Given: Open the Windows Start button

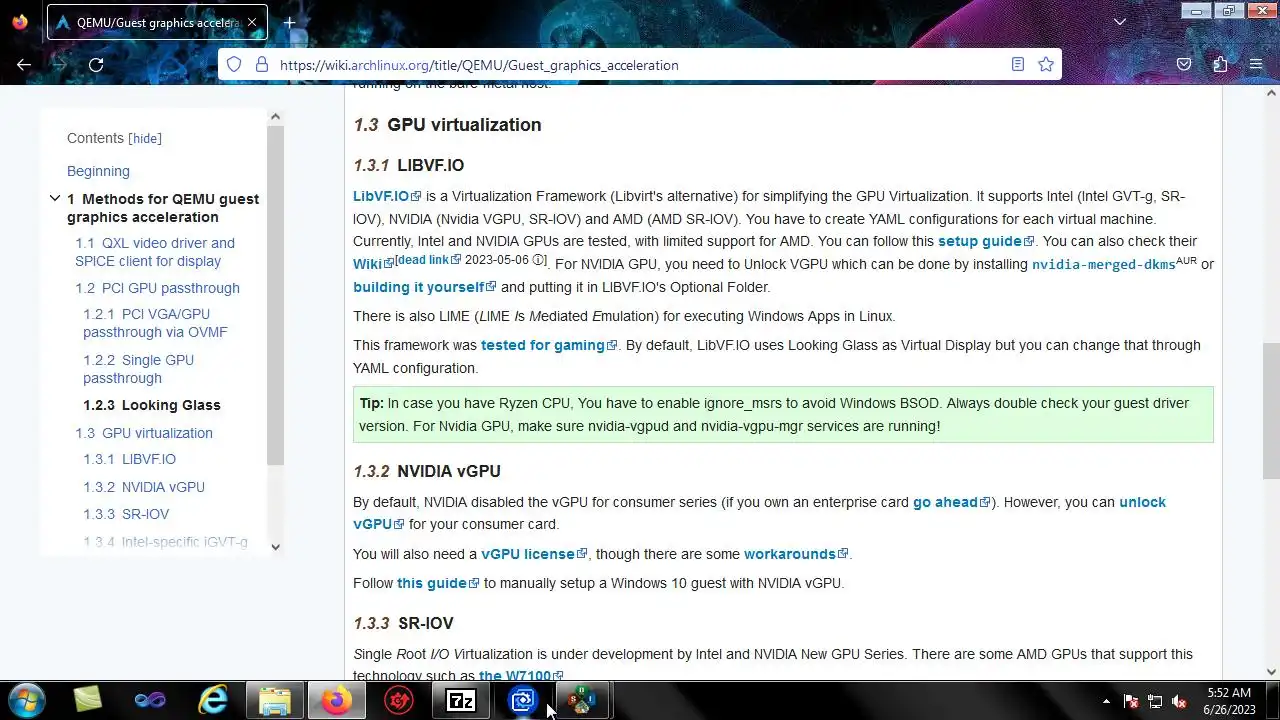Looking at the screenshot, I should coord(25,700).
